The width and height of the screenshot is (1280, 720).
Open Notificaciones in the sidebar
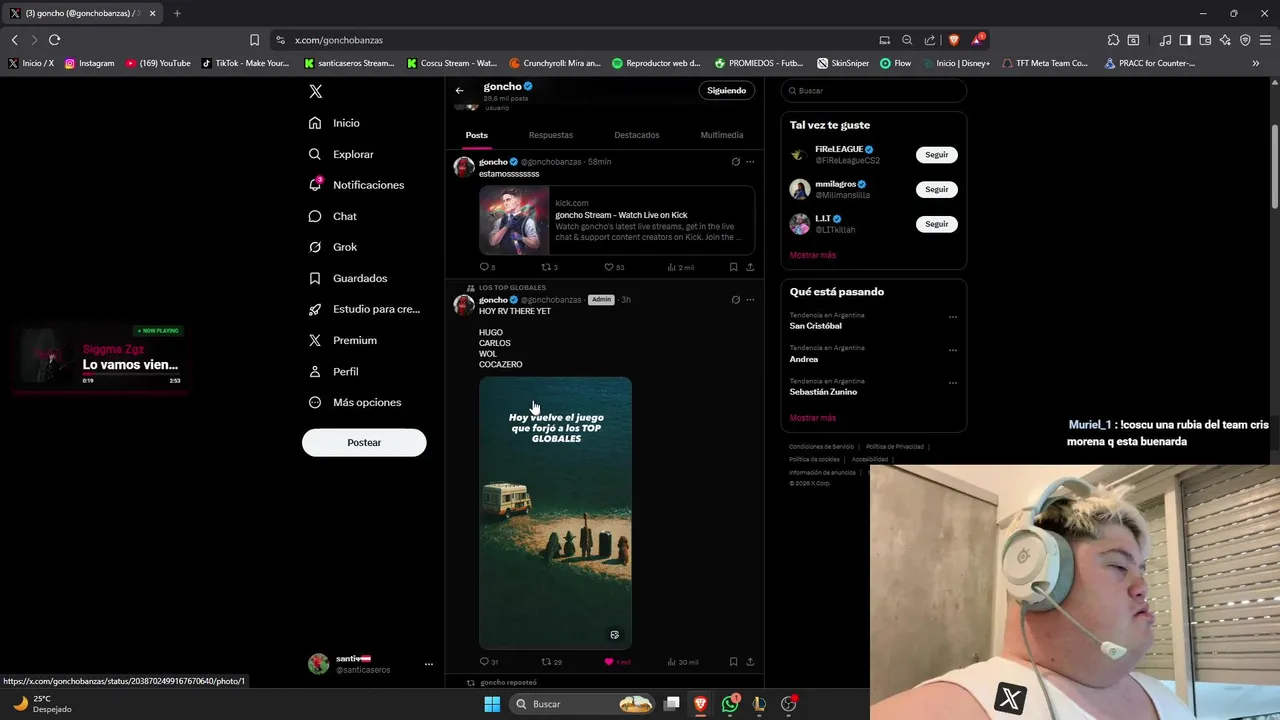pos(357,185)
